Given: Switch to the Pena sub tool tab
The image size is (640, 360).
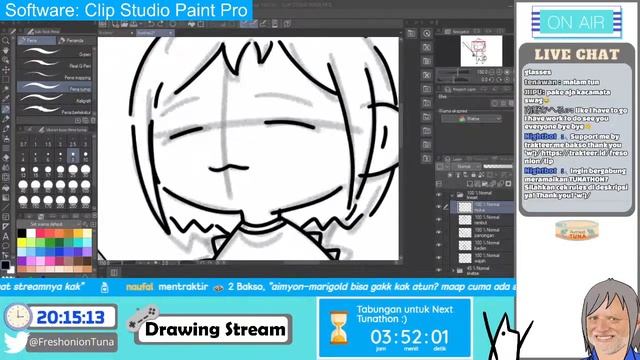Looking at the screenshot, I should [37, 40].
